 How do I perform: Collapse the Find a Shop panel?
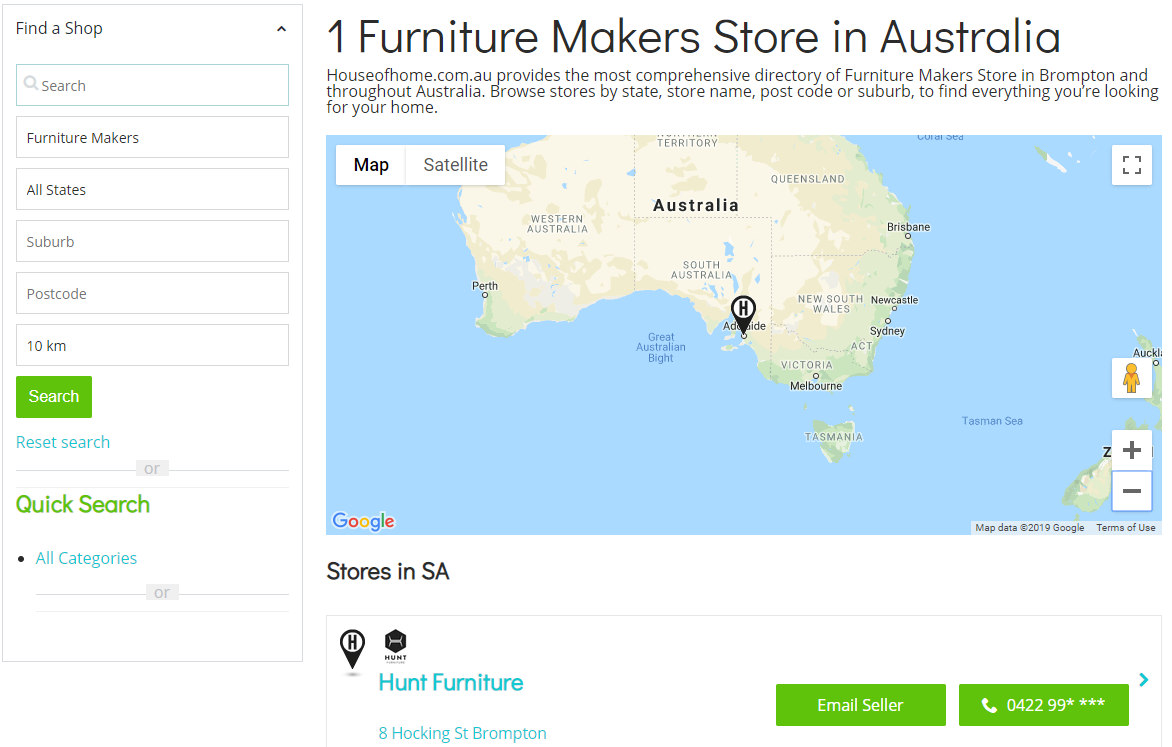click(x=281, y=29)
